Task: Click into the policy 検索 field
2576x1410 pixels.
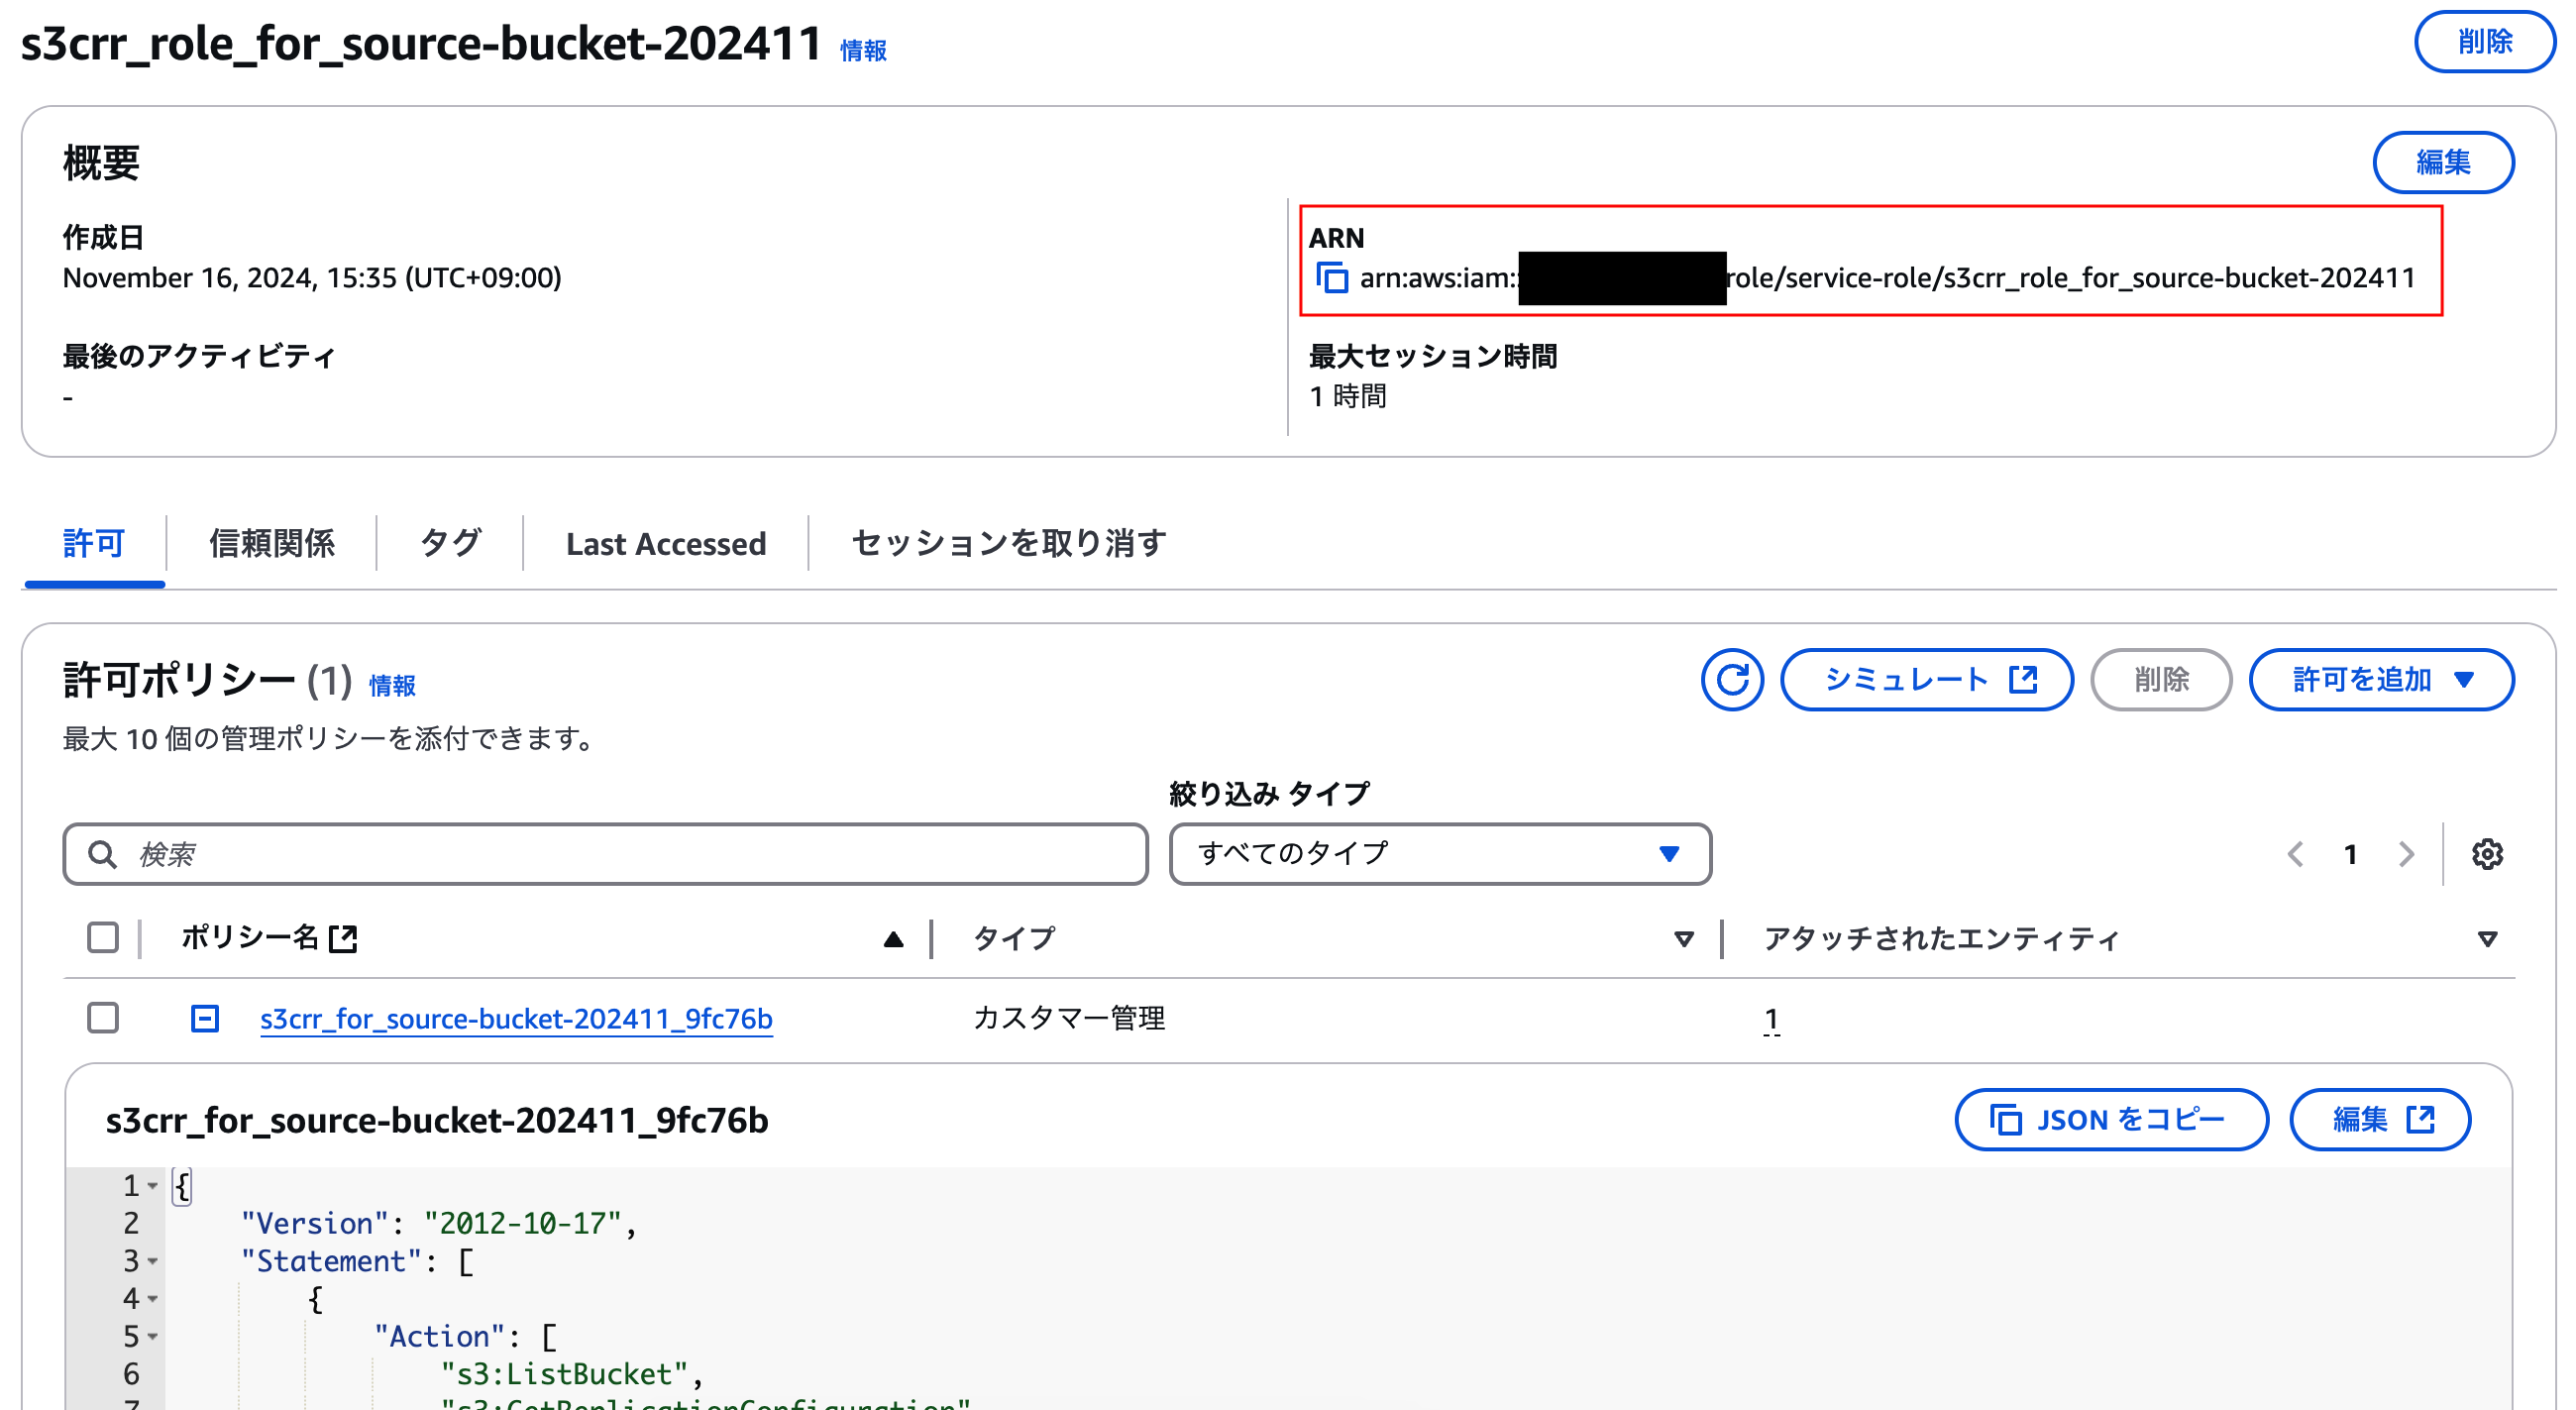Action: [620, 854]
